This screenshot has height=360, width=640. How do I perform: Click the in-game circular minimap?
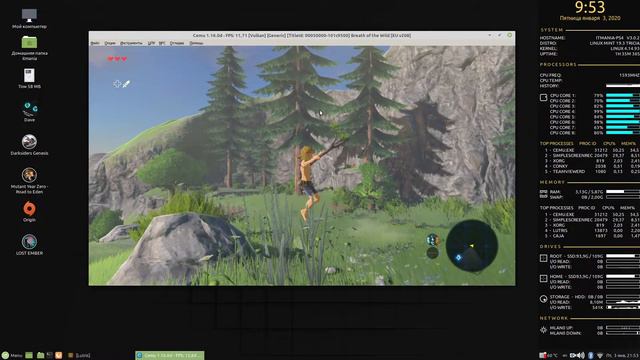471,246
